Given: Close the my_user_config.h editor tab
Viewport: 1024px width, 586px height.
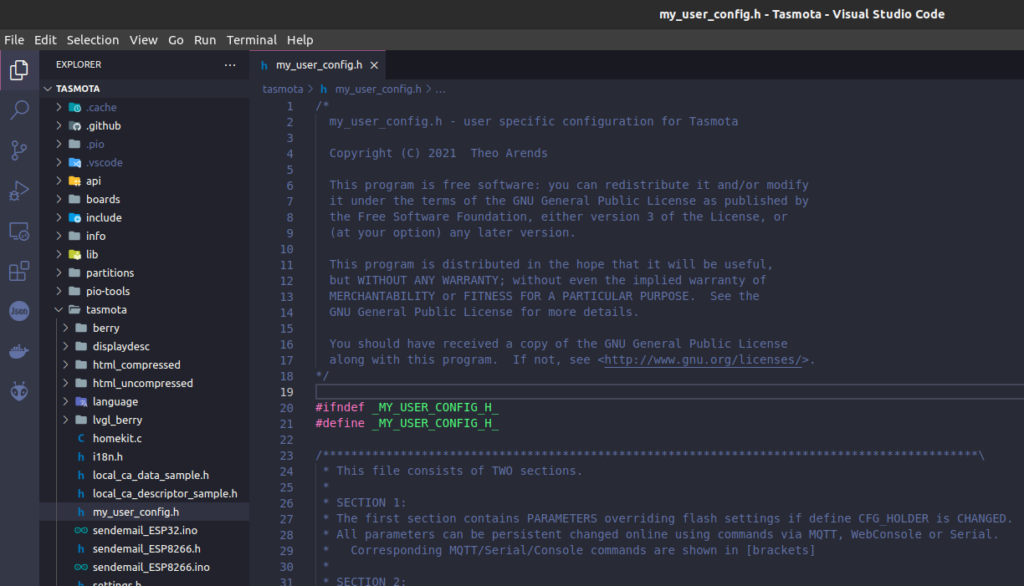Looking at the screenshot, I should point(374,65).
